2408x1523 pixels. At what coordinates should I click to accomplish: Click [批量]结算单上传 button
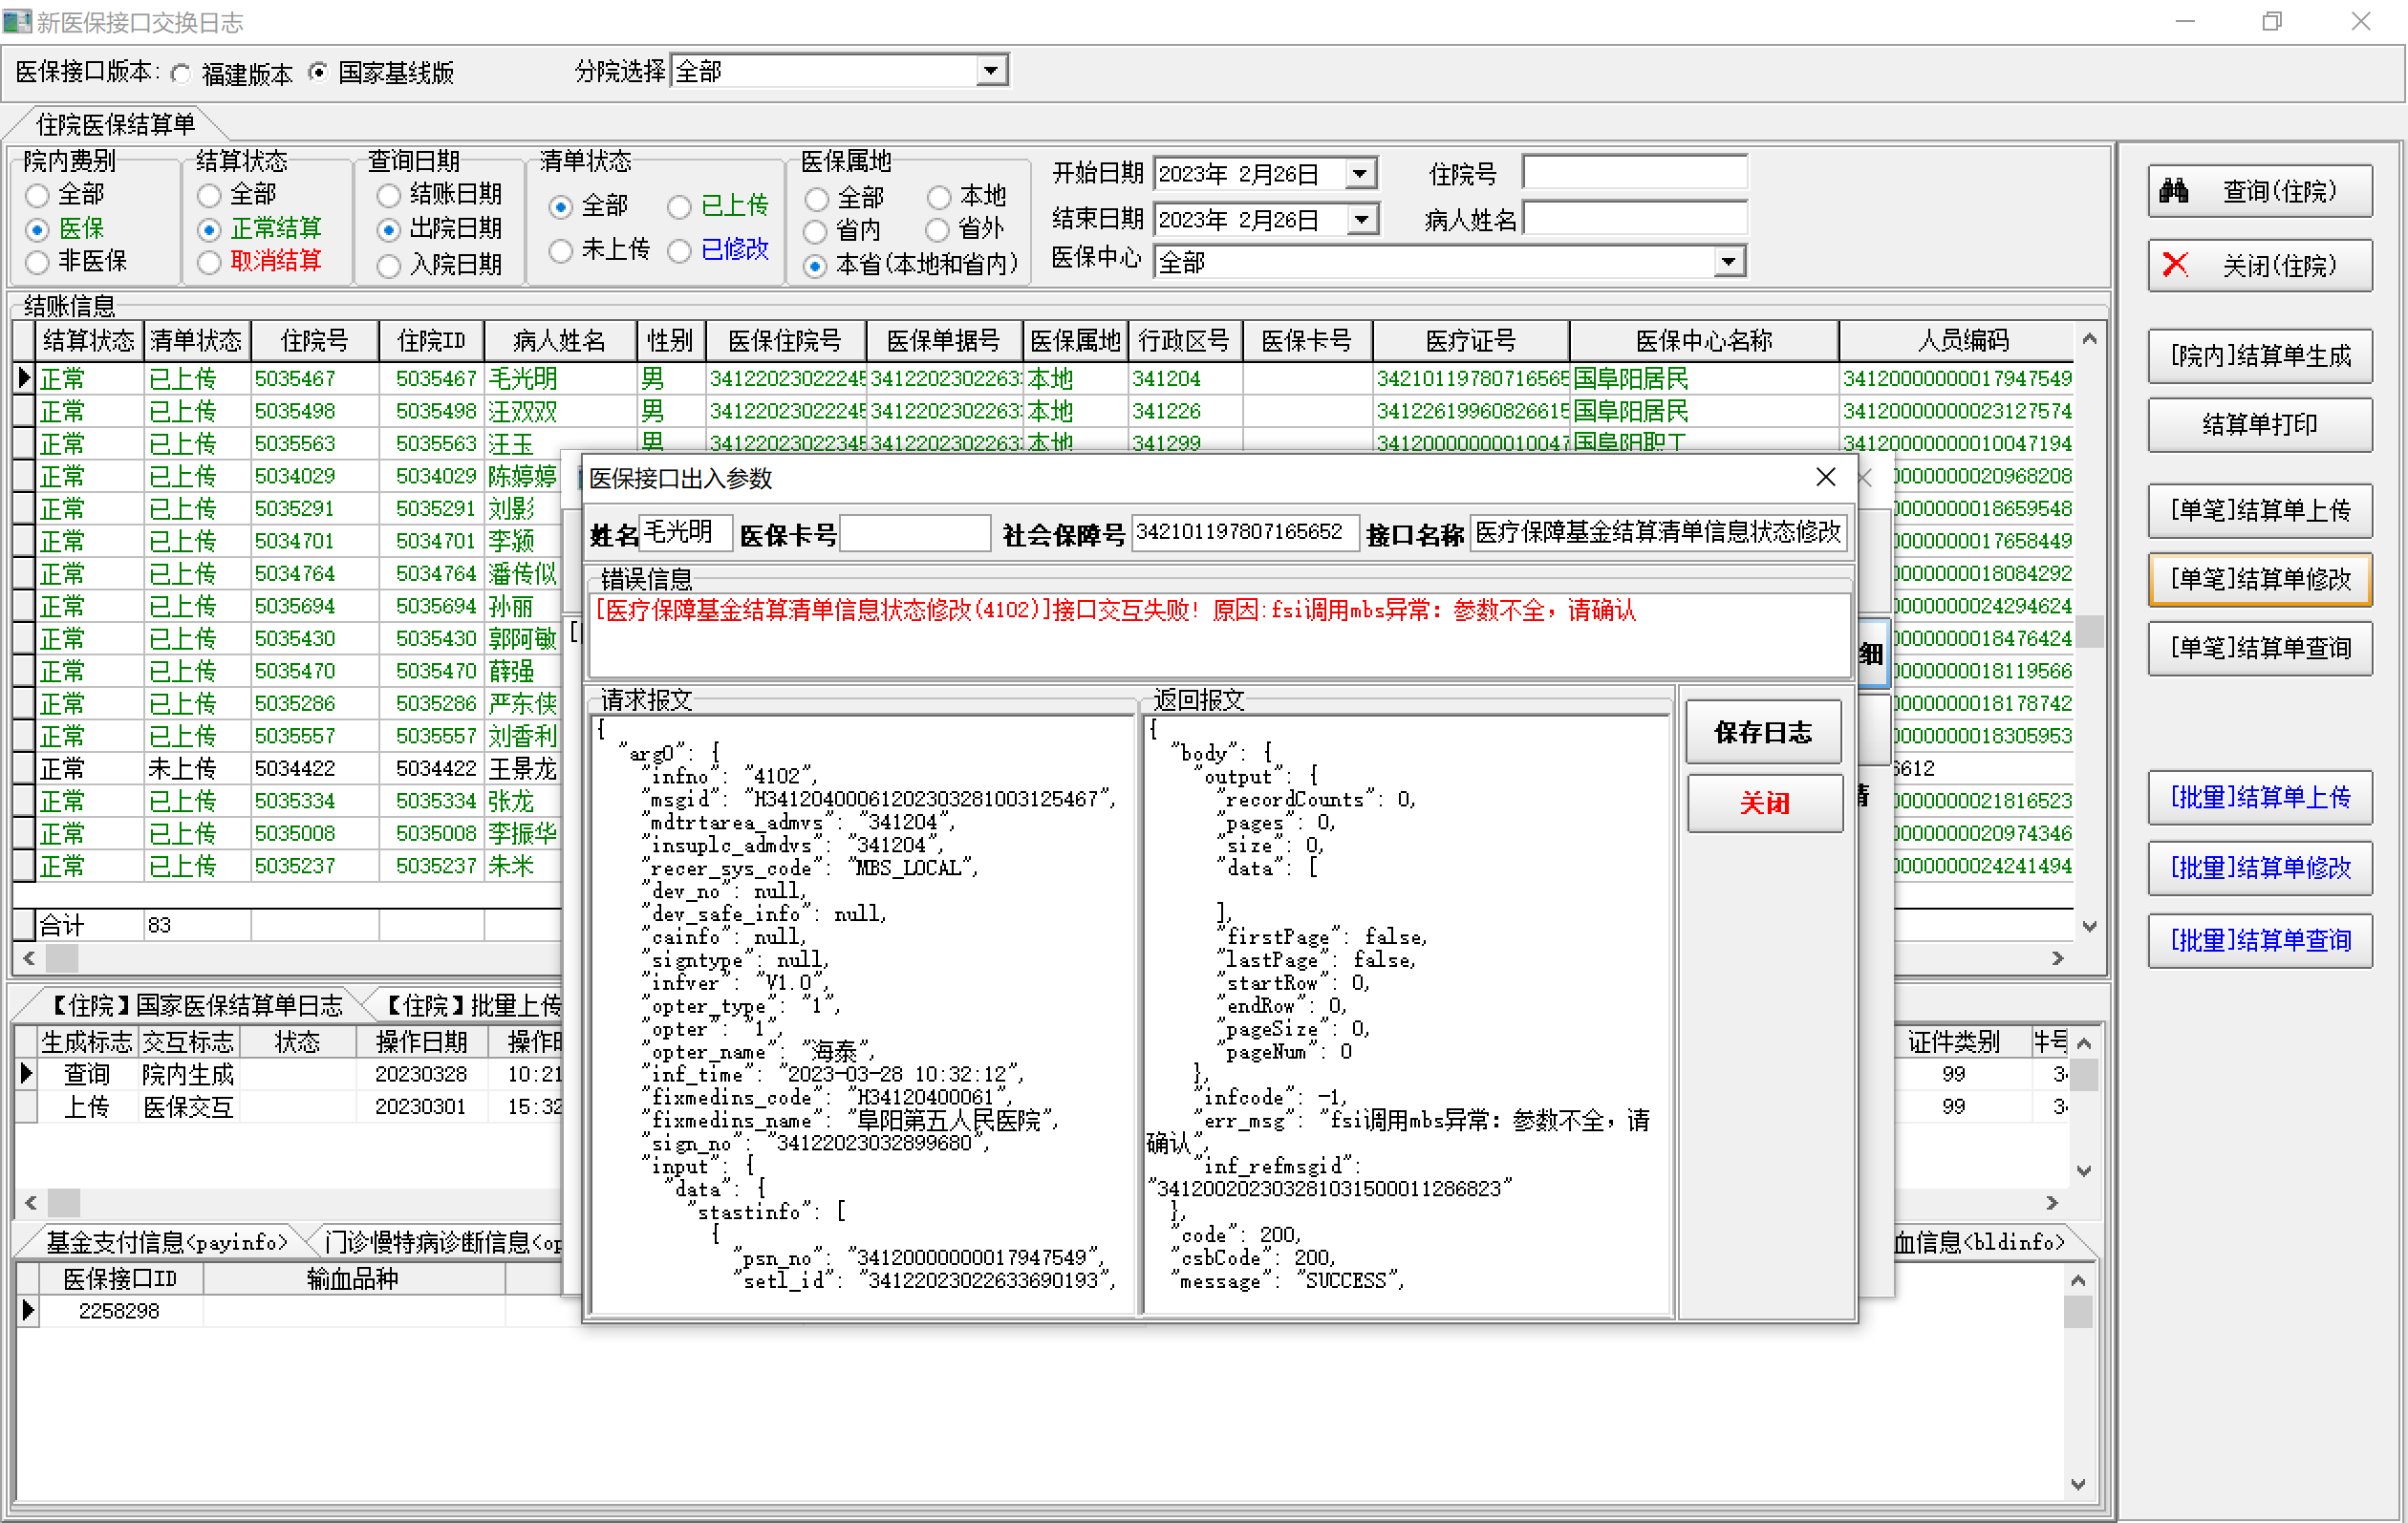[2258, 797]
